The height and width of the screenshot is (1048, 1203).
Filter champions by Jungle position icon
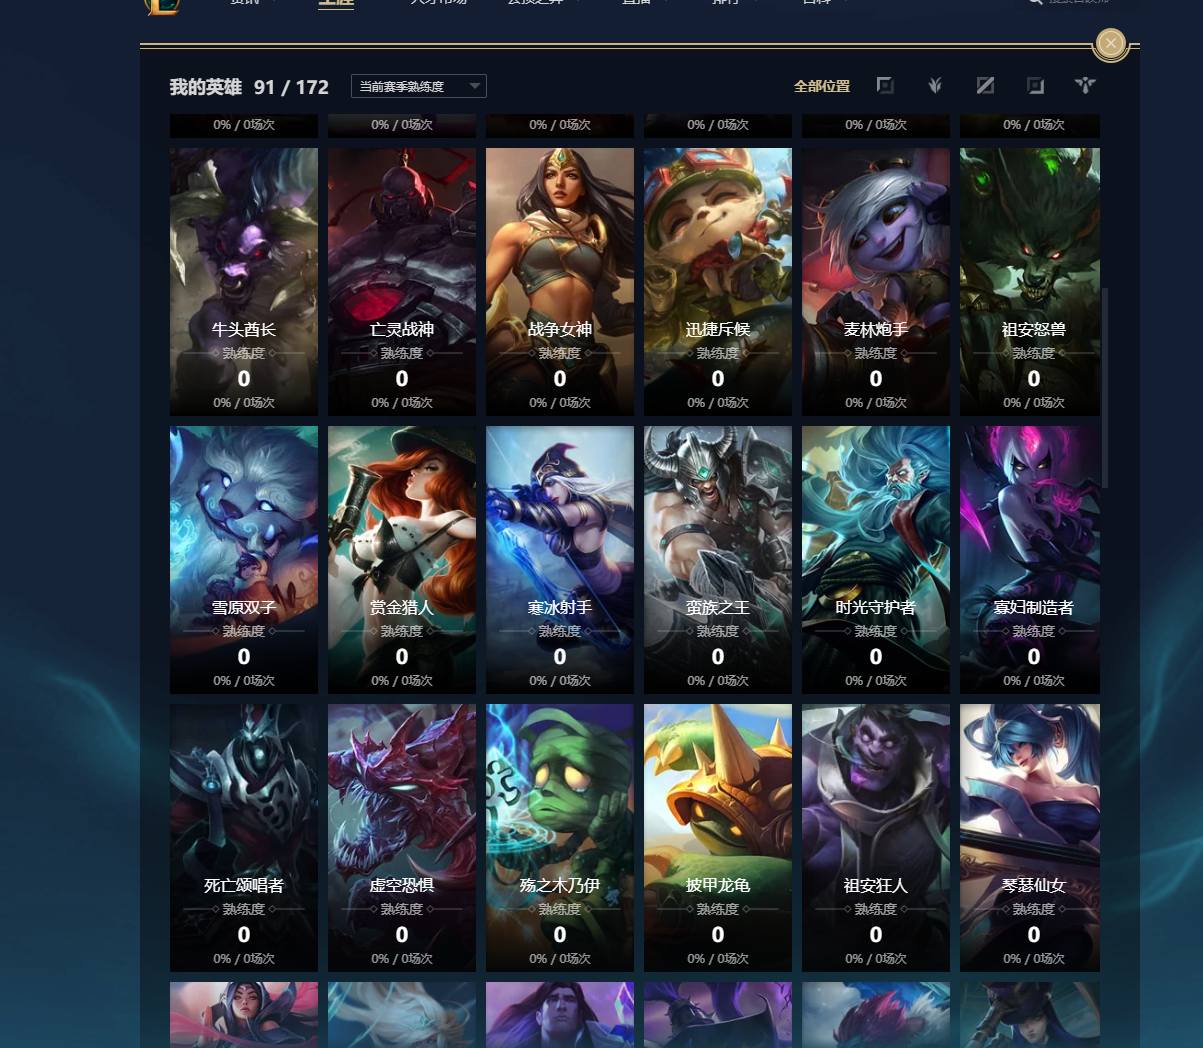pyautogui.click(x=935, y=86)
